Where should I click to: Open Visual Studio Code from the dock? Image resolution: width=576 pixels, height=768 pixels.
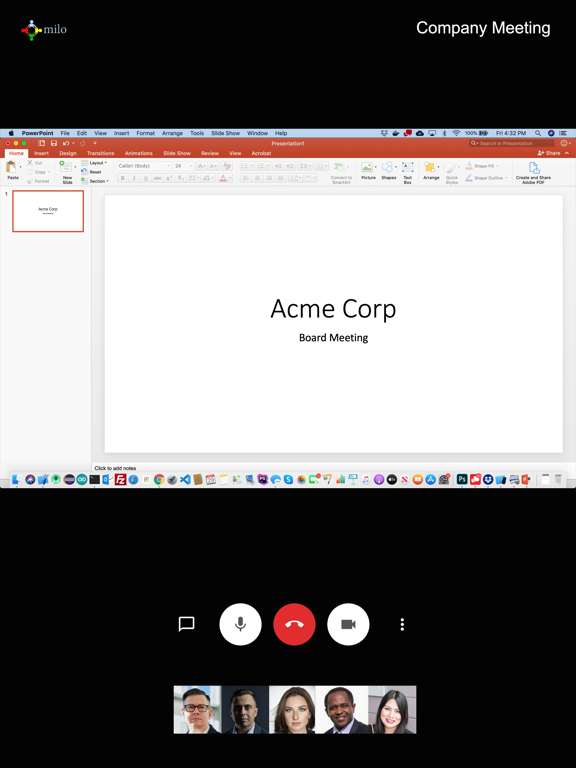pyautogui.click(x=185, y=480)
